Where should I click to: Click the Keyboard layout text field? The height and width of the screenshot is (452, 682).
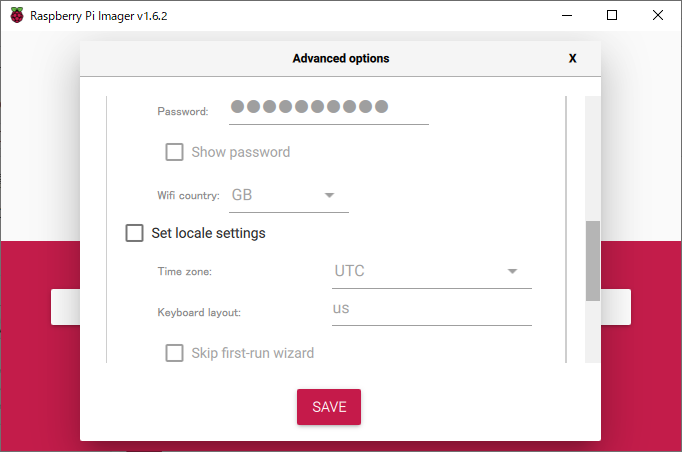pos(430,309)
